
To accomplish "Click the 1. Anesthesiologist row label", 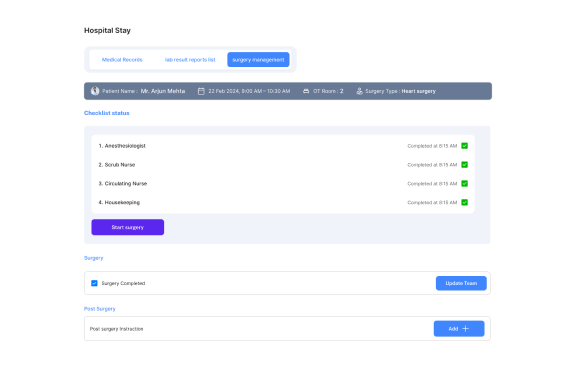I will click(x=122, y=146).
